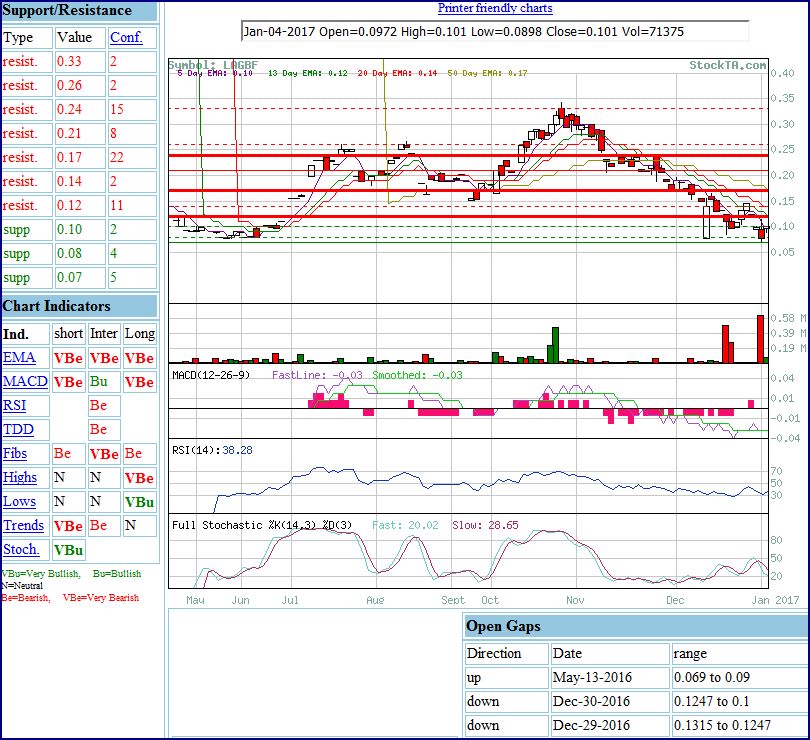Click the RSI indicator link

tap(15, 405)
